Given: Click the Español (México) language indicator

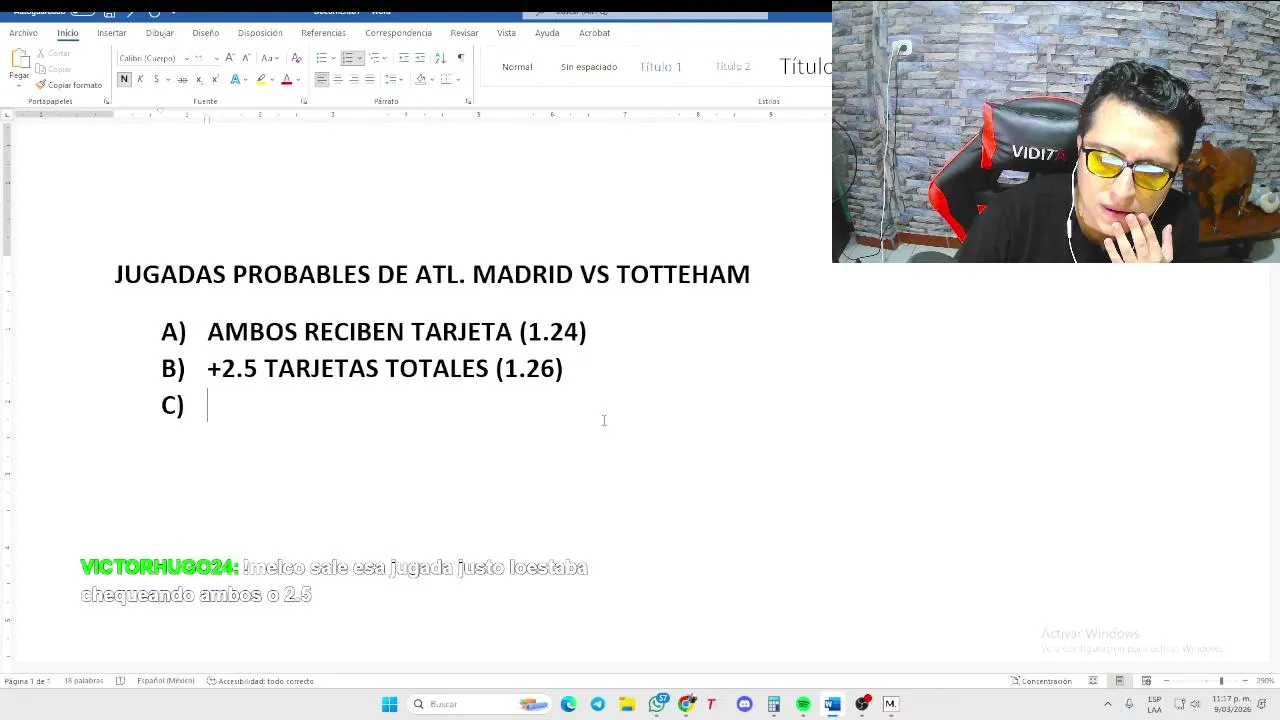Looking at the screenshot, I should point(165,681).
